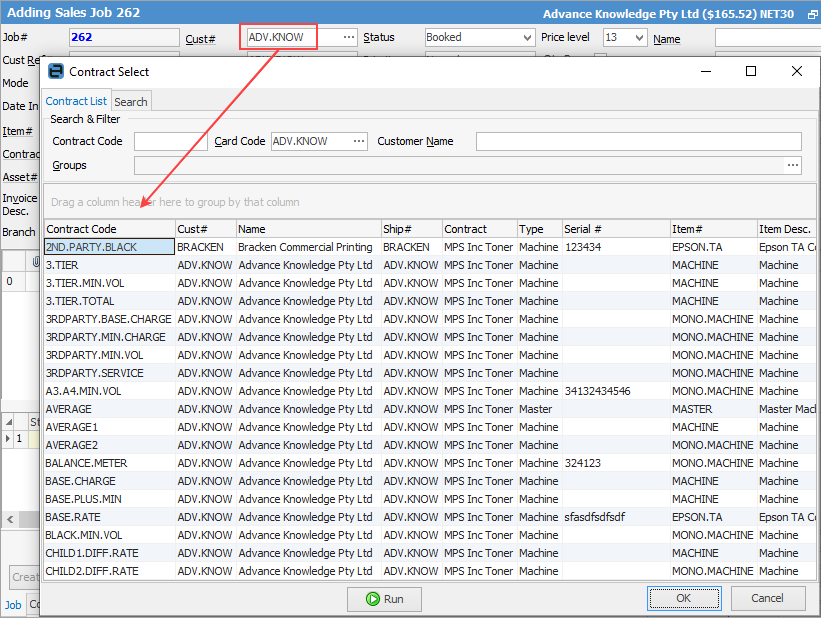Image resolution: width=821 pixels, height=618 pixels.
Task: Maximize the Contract Select dialog
Action: point(751,72)
